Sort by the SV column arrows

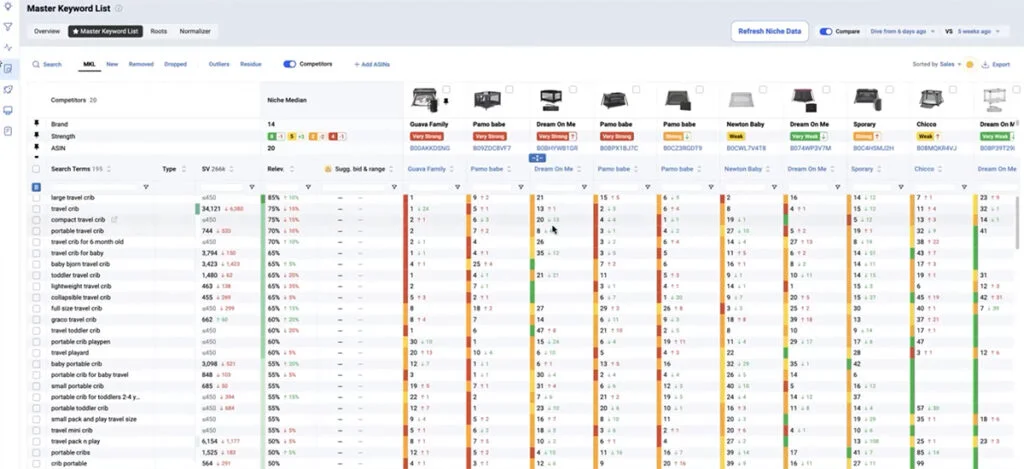pyautogui.click(x=231, y=169)
